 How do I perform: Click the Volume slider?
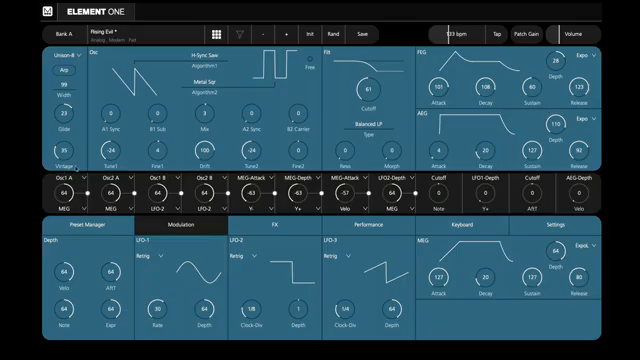(x=573, y=34)
